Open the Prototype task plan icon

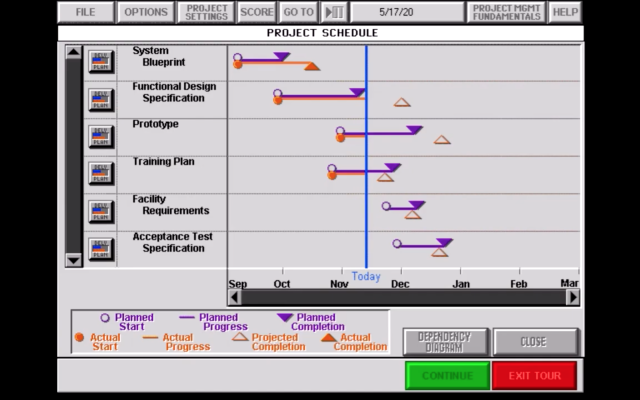(100, 136)
